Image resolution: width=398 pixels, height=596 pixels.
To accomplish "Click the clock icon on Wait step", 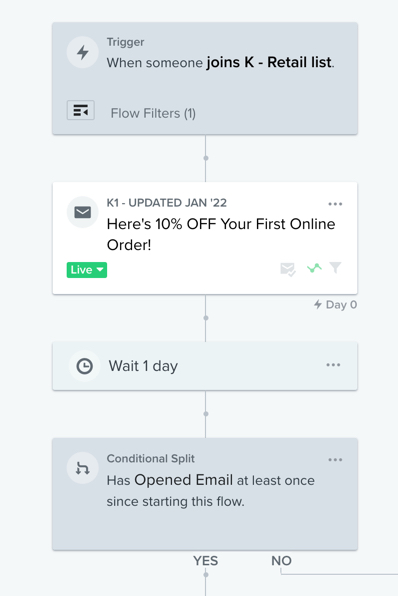I will [x=84, y=366].
